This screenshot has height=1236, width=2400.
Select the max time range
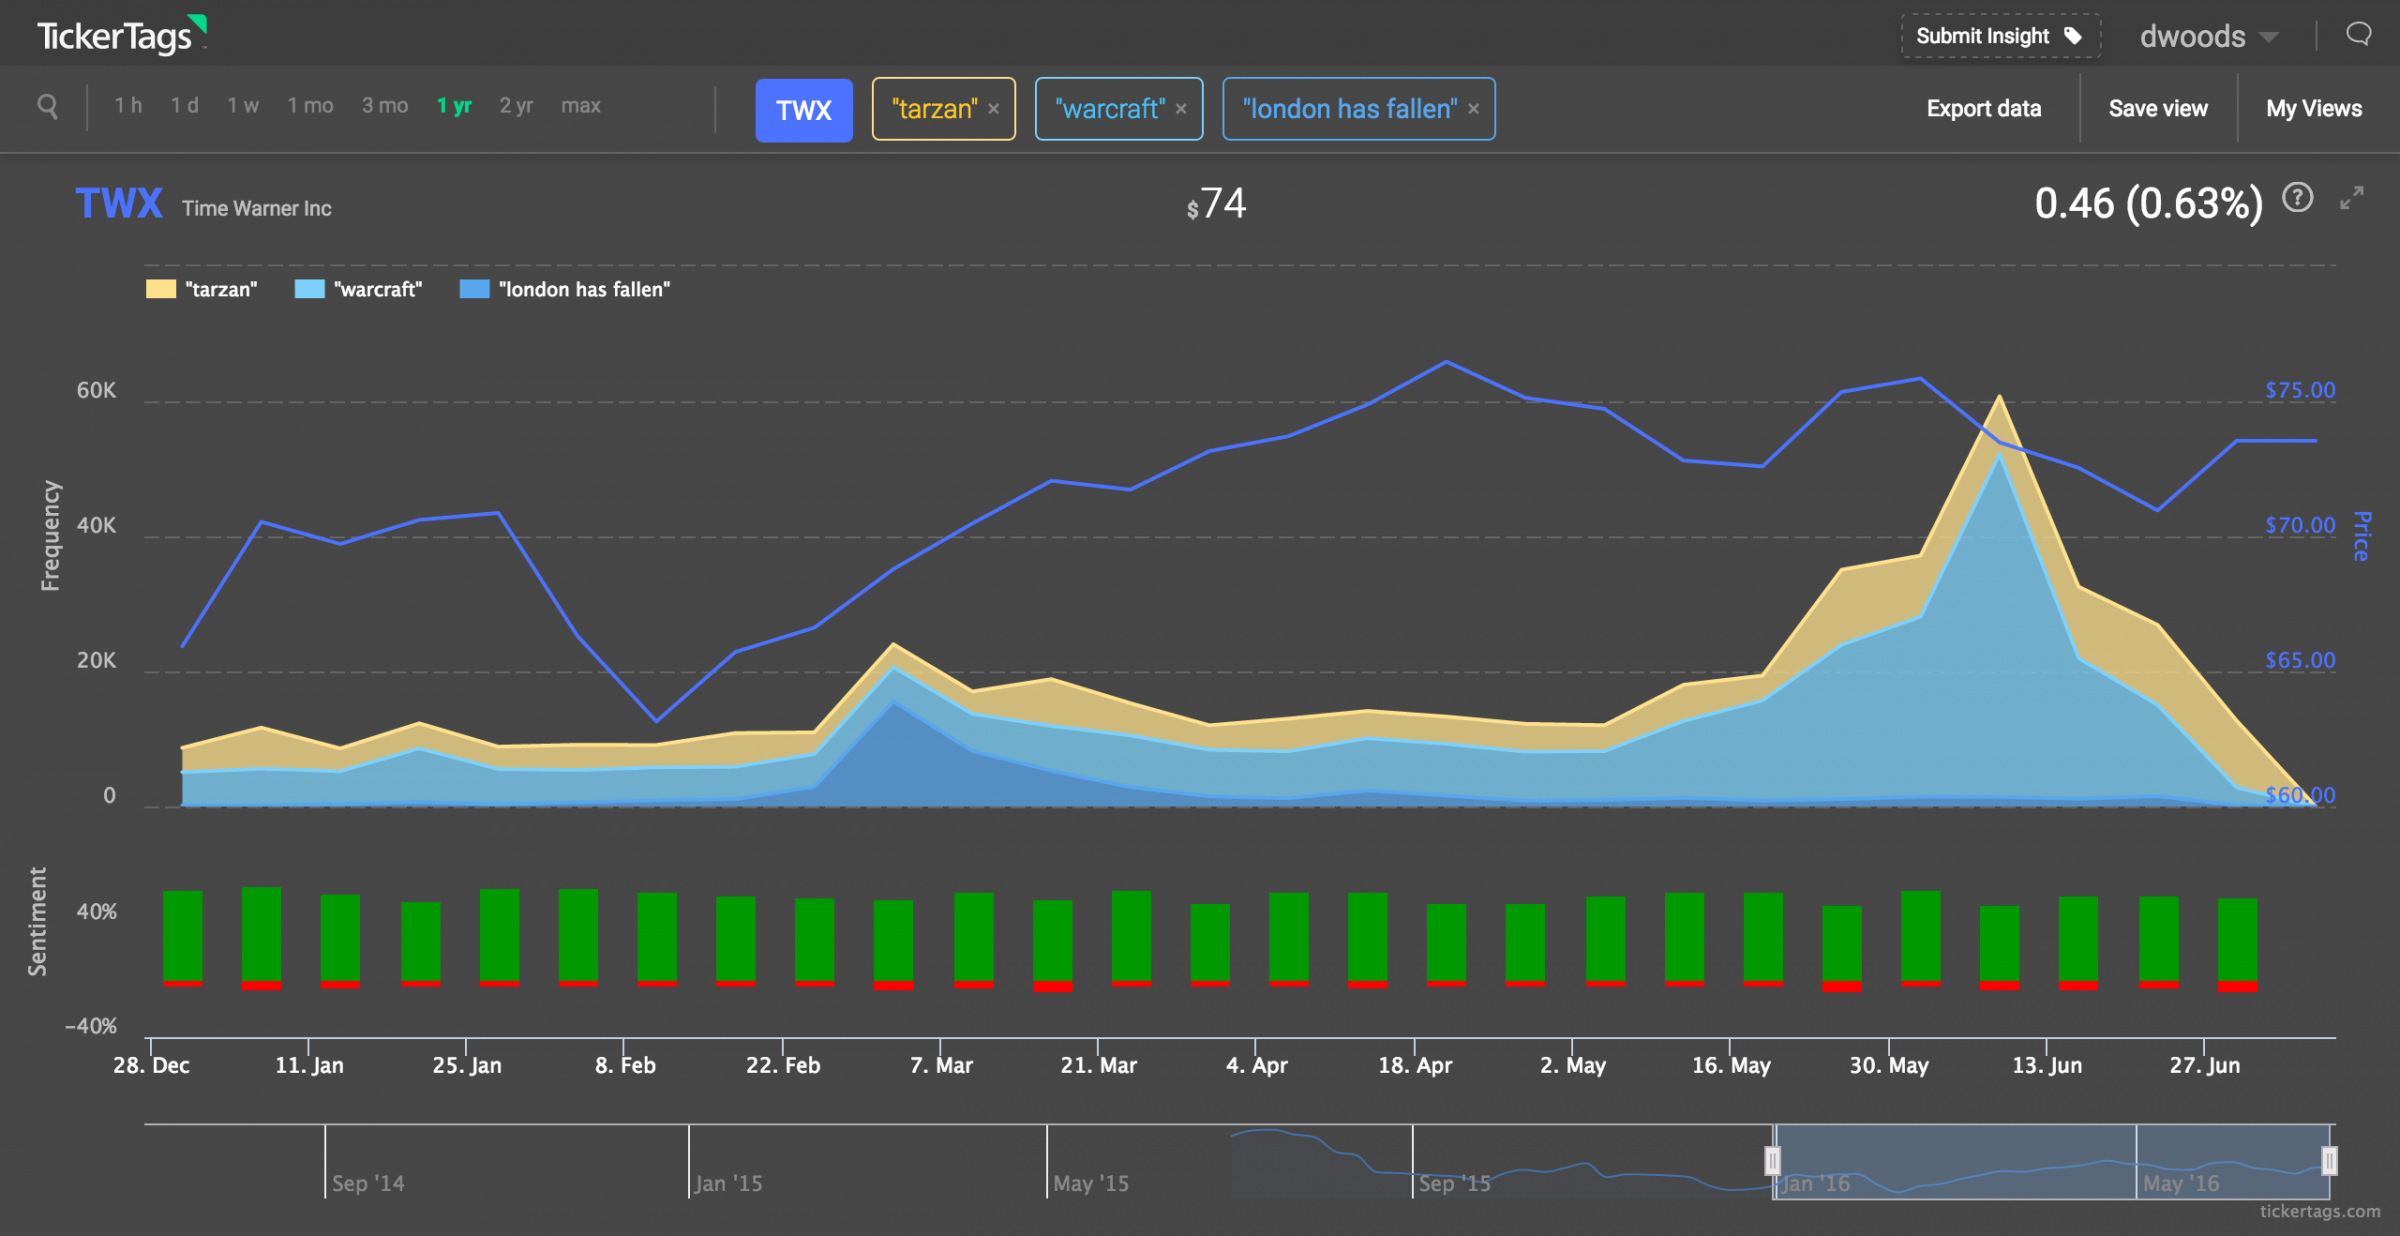(x=581, y=106)
